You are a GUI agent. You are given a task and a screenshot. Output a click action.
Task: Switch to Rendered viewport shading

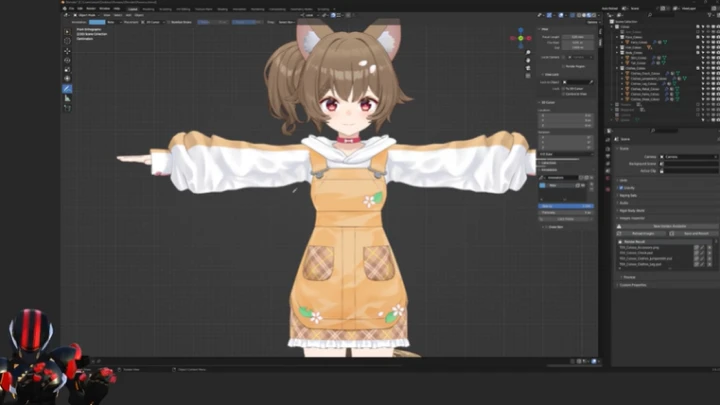pos(594,15)
